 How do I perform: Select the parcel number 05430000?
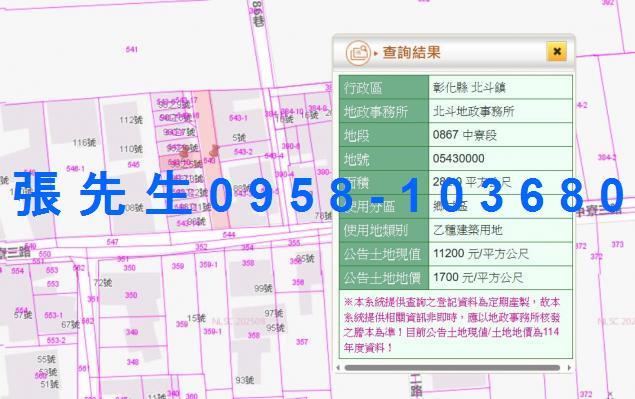pos(458,158)
